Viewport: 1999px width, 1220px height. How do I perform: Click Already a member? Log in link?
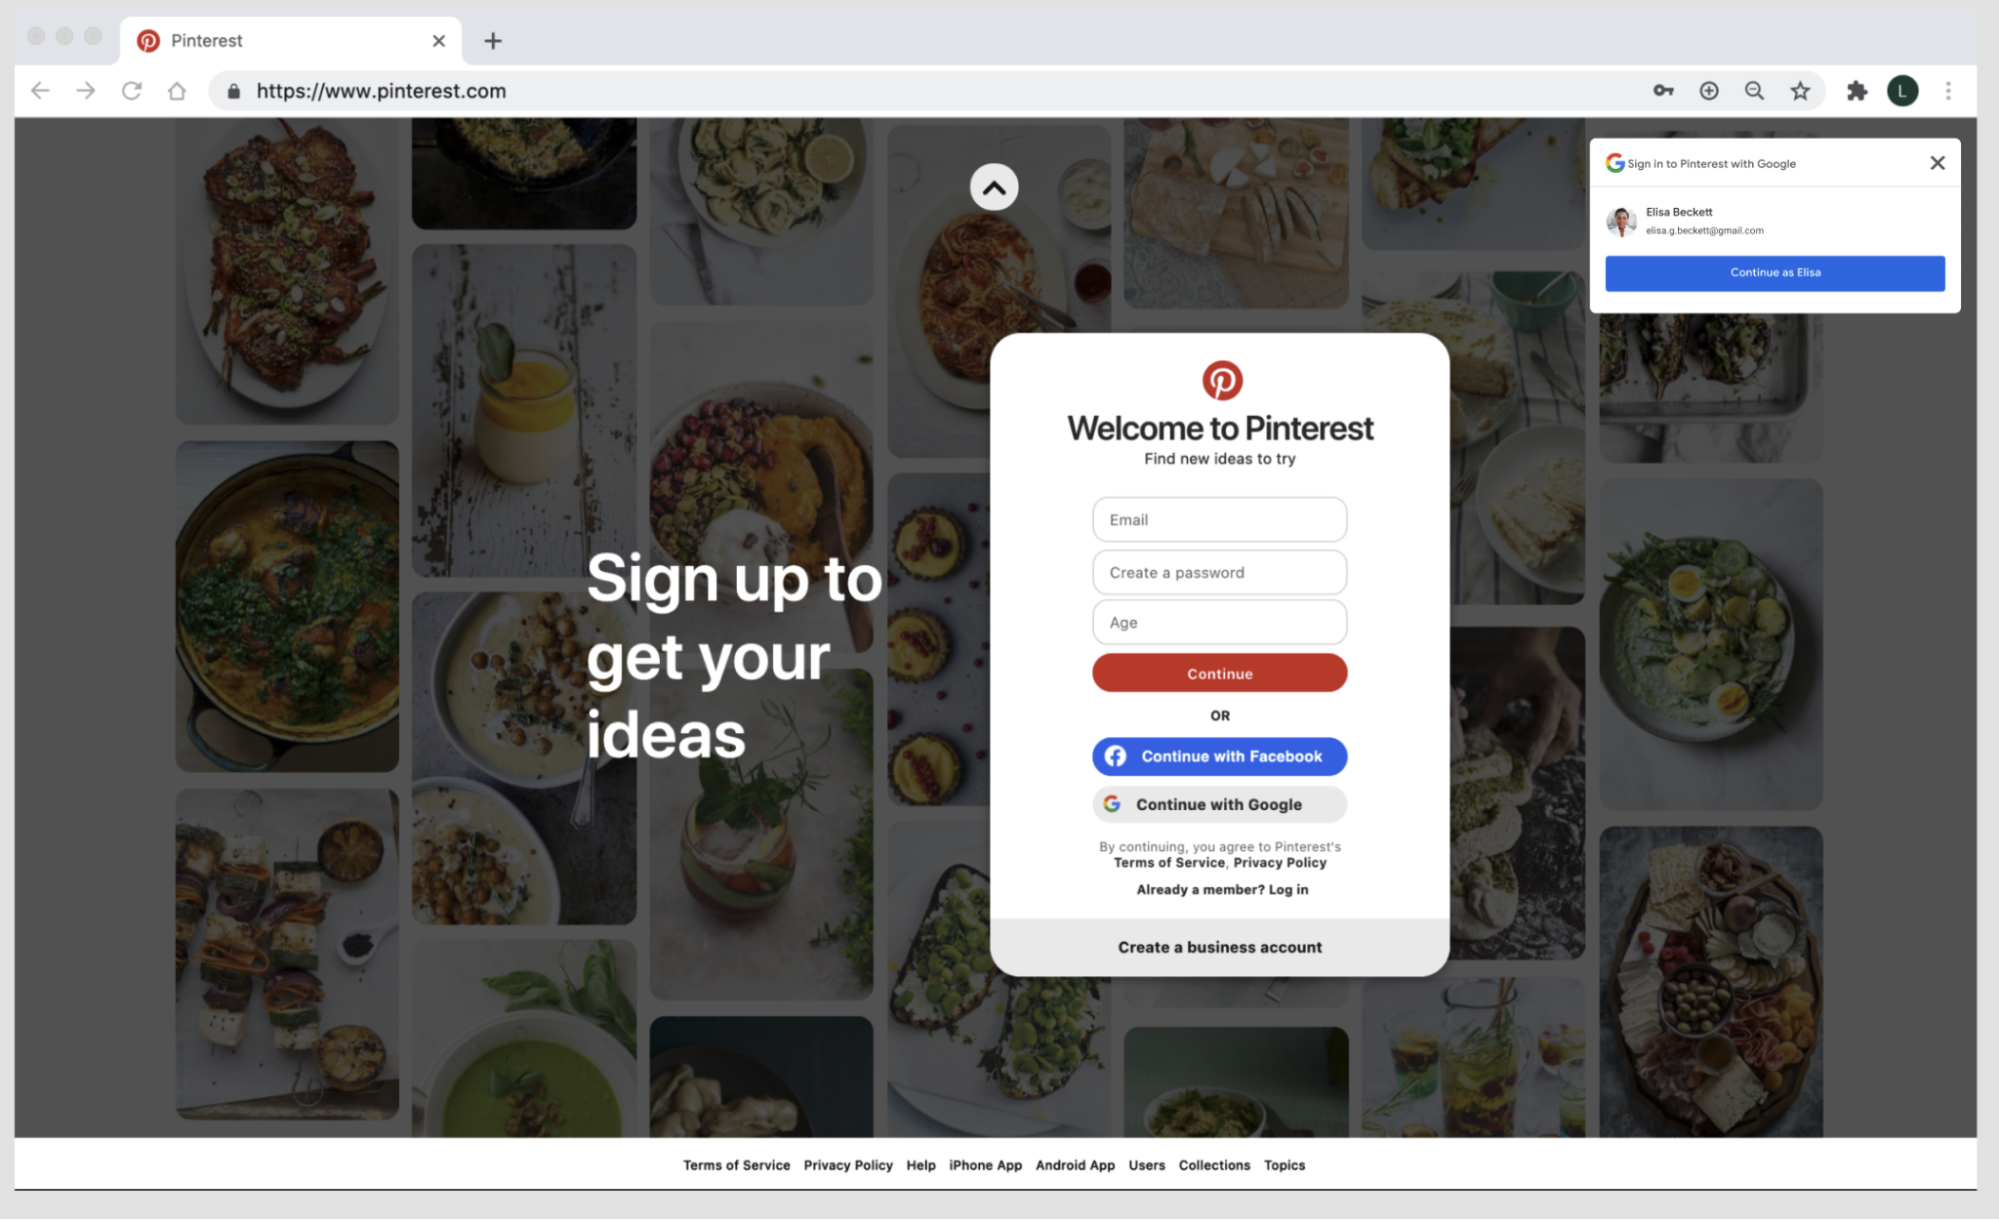(1221, 889)
